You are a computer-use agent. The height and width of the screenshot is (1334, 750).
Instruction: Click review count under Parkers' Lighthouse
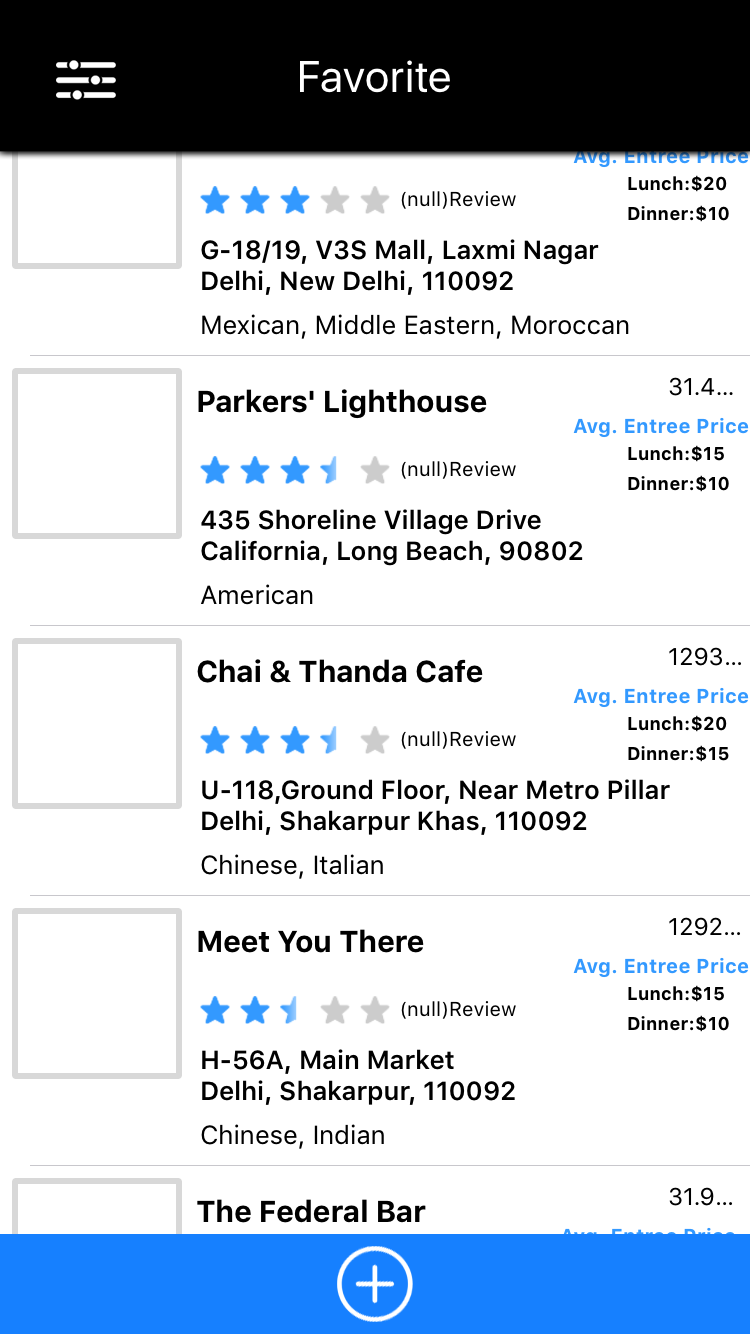click(x=458, y=470)
